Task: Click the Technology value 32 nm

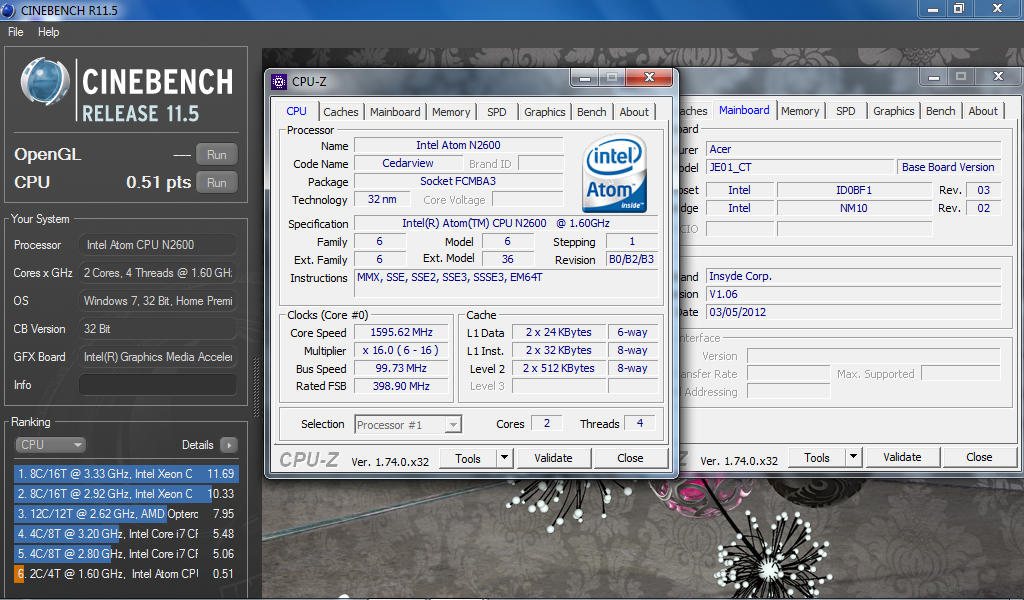Action: 382,199
